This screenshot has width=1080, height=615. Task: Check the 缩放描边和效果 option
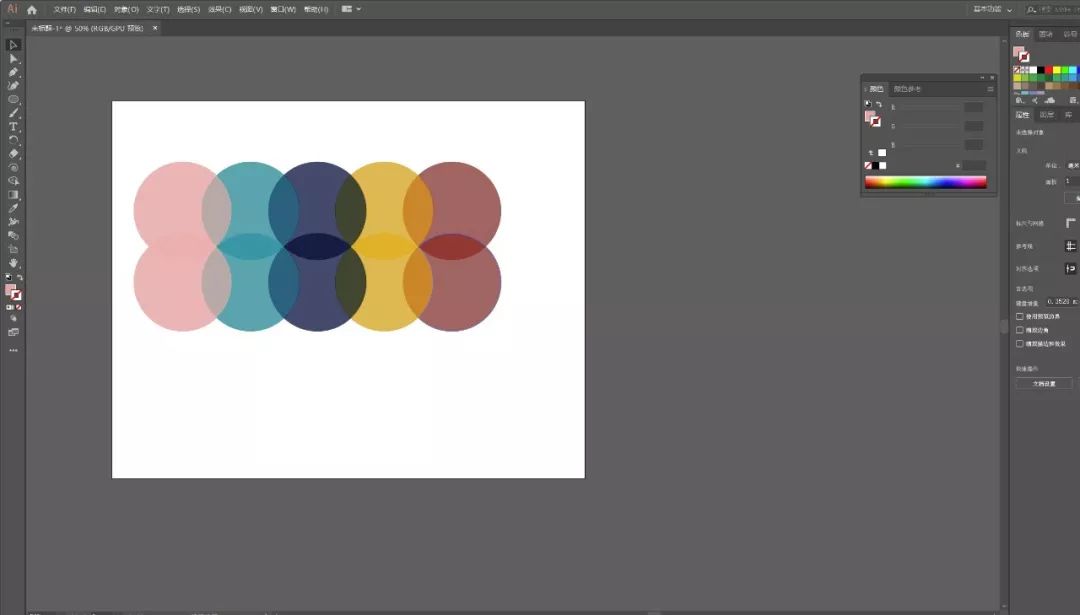pos(1020,343)
